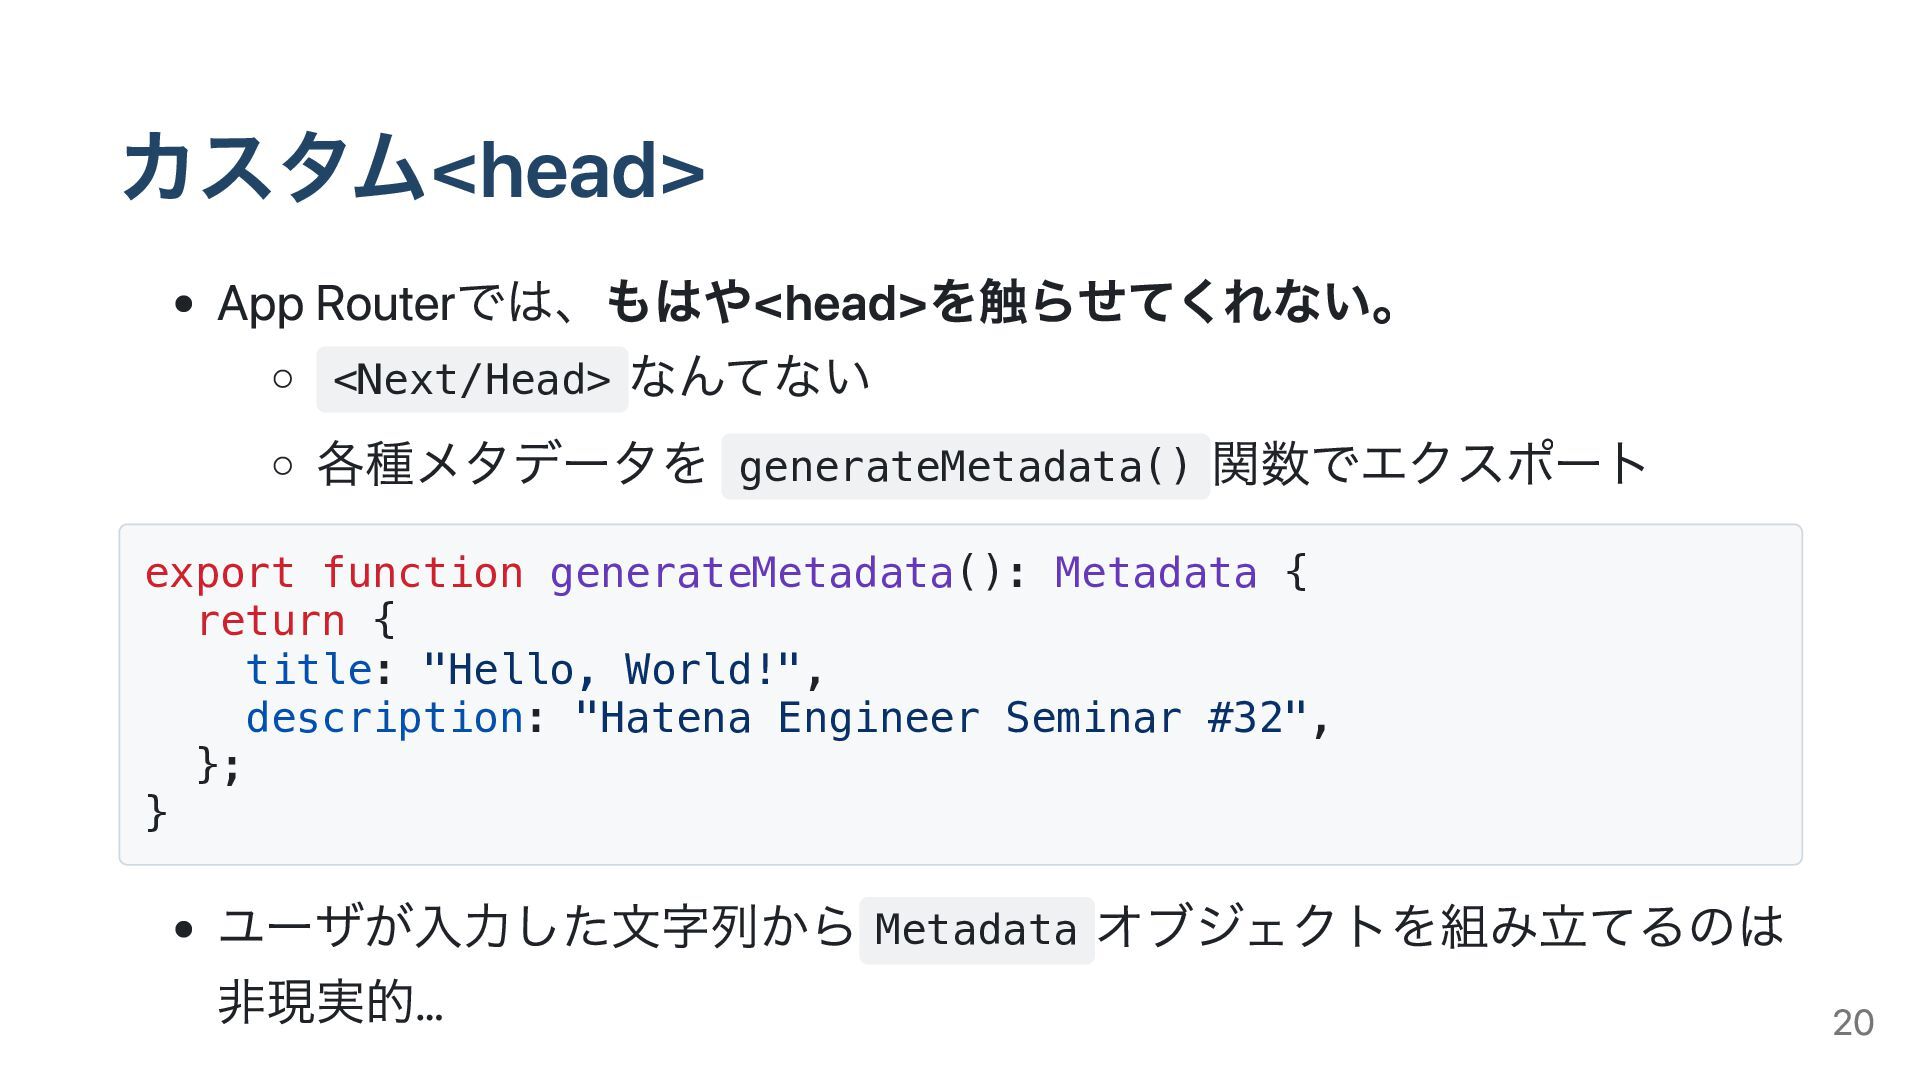Screen dimensions: 1920x1080
Task: Click the generateMetadata() inline code chip
Action: point(965,467)
